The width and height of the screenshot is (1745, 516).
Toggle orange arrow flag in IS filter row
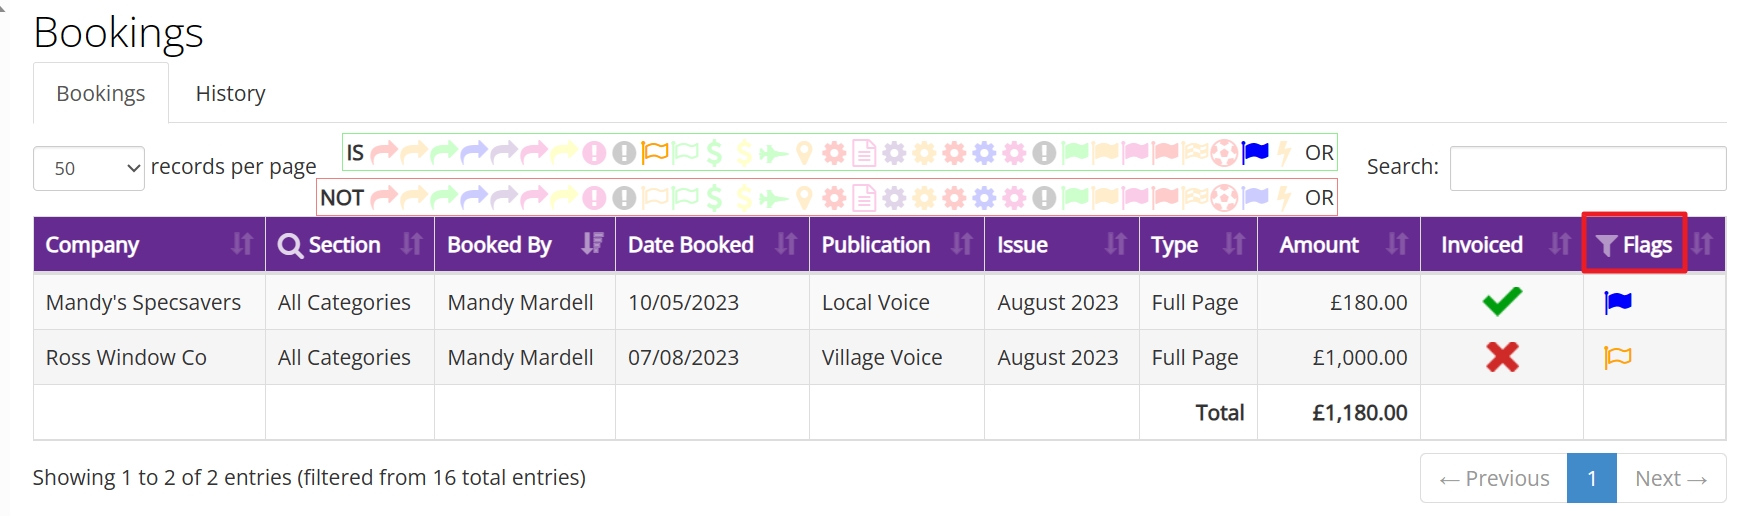pyautogui.click(x=414, y=153)
